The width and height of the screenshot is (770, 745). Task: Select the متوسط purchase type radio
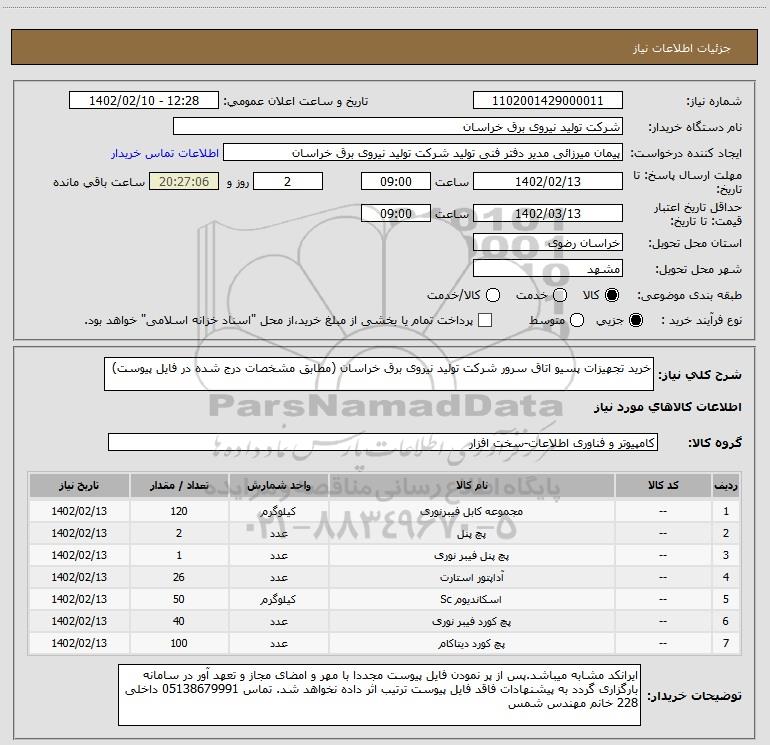(x=577, y=320)
